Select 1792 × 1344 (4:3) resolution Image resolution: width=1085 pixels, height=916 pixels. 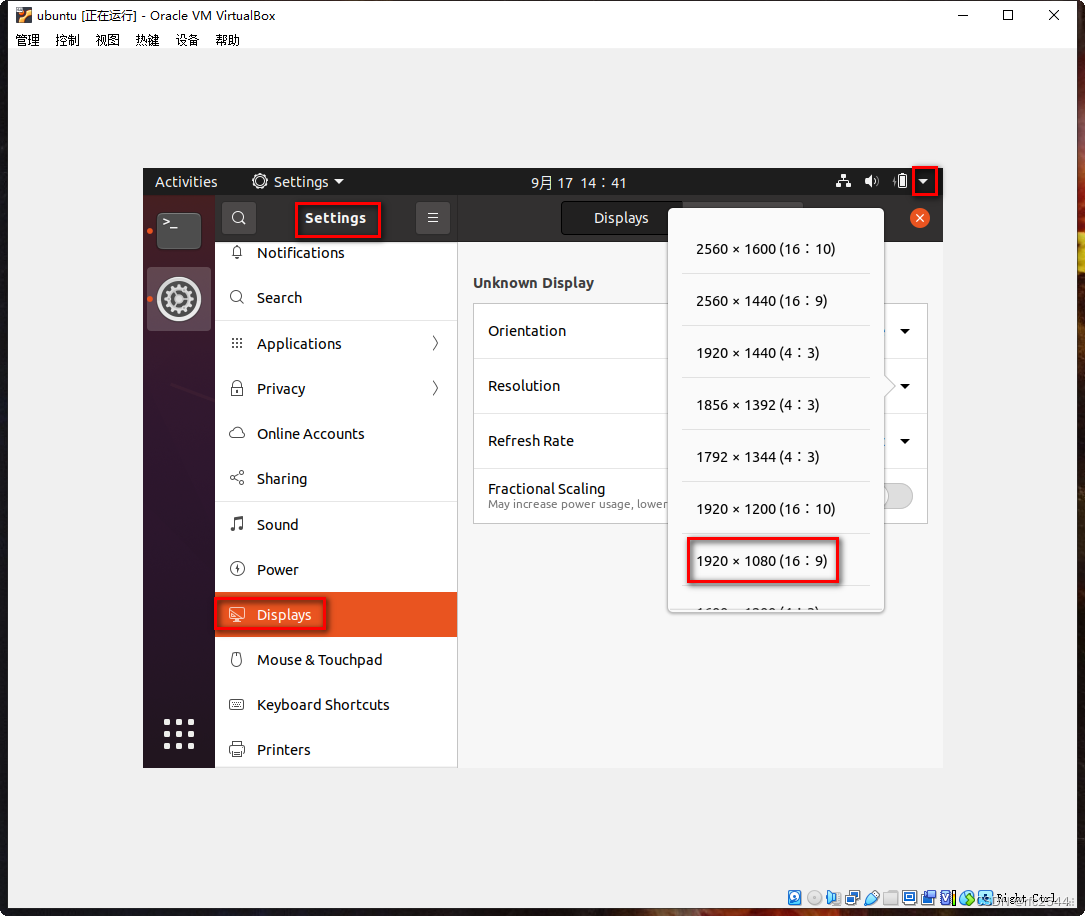(775, 456)
